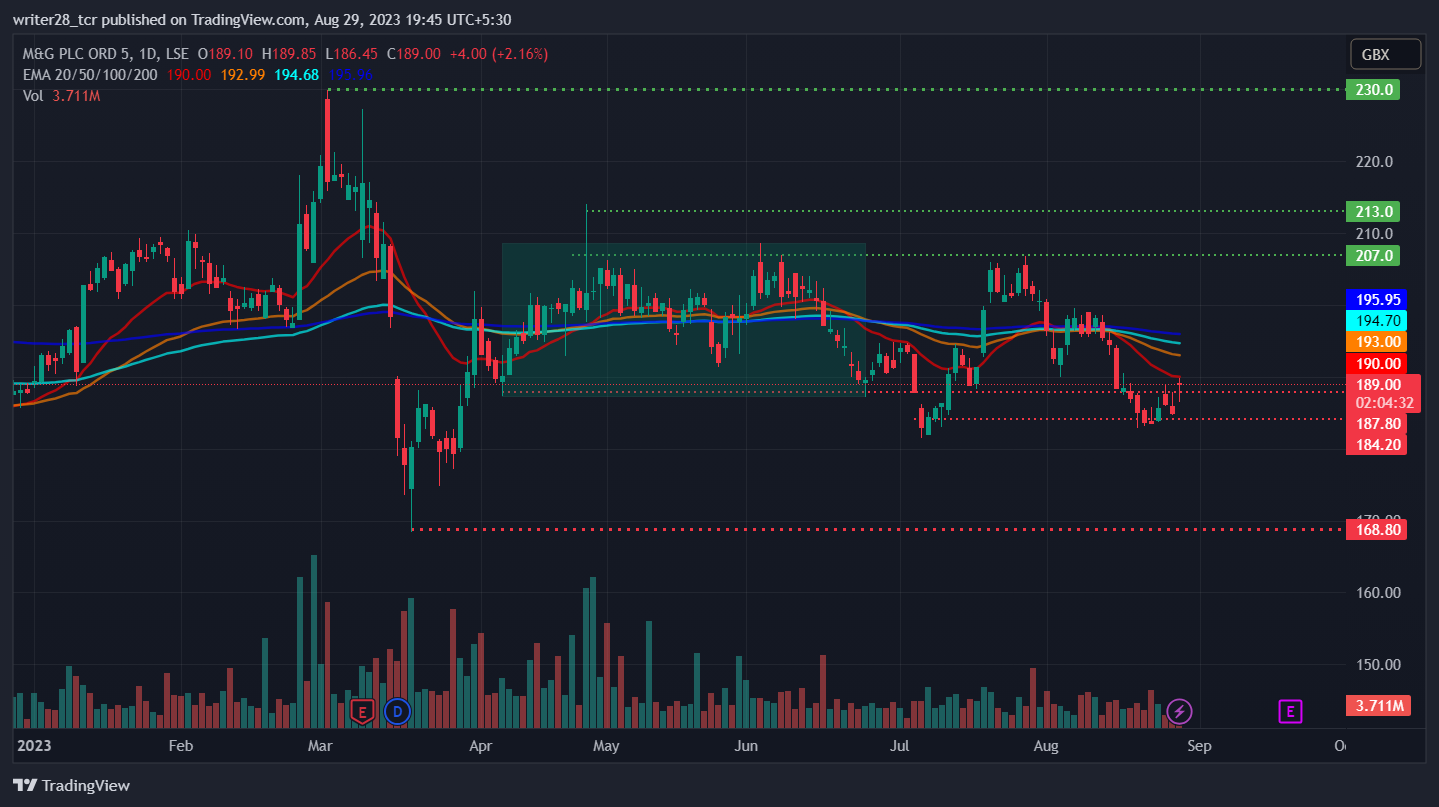Click the 2023 label on time axis
Image resolution: width=1439 pixels, height=807 pixels.
click(x=34, y=746)
